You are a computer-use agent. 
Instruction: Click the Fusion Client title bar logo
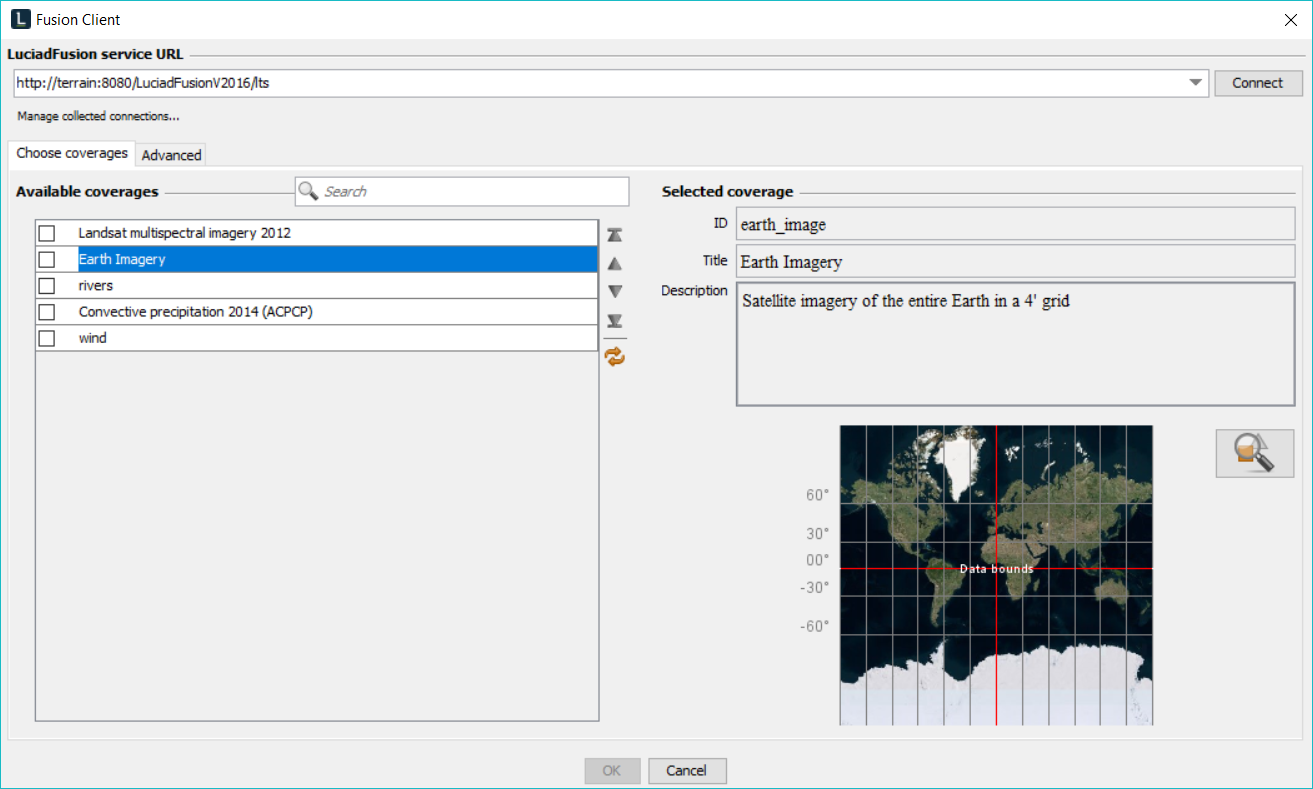pyautogui.click(x=20, y=19)
